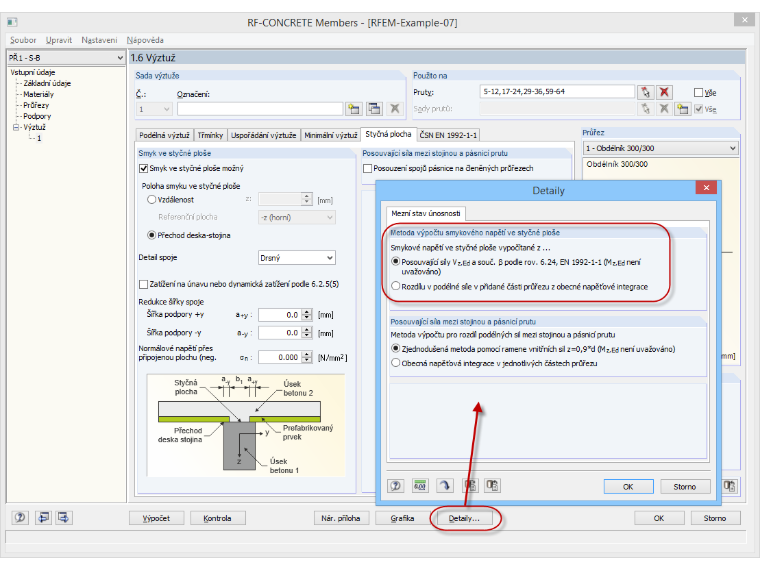Pick sets of members graphically icon
Screen dimensions: 760x570
(x=645, y=109)
